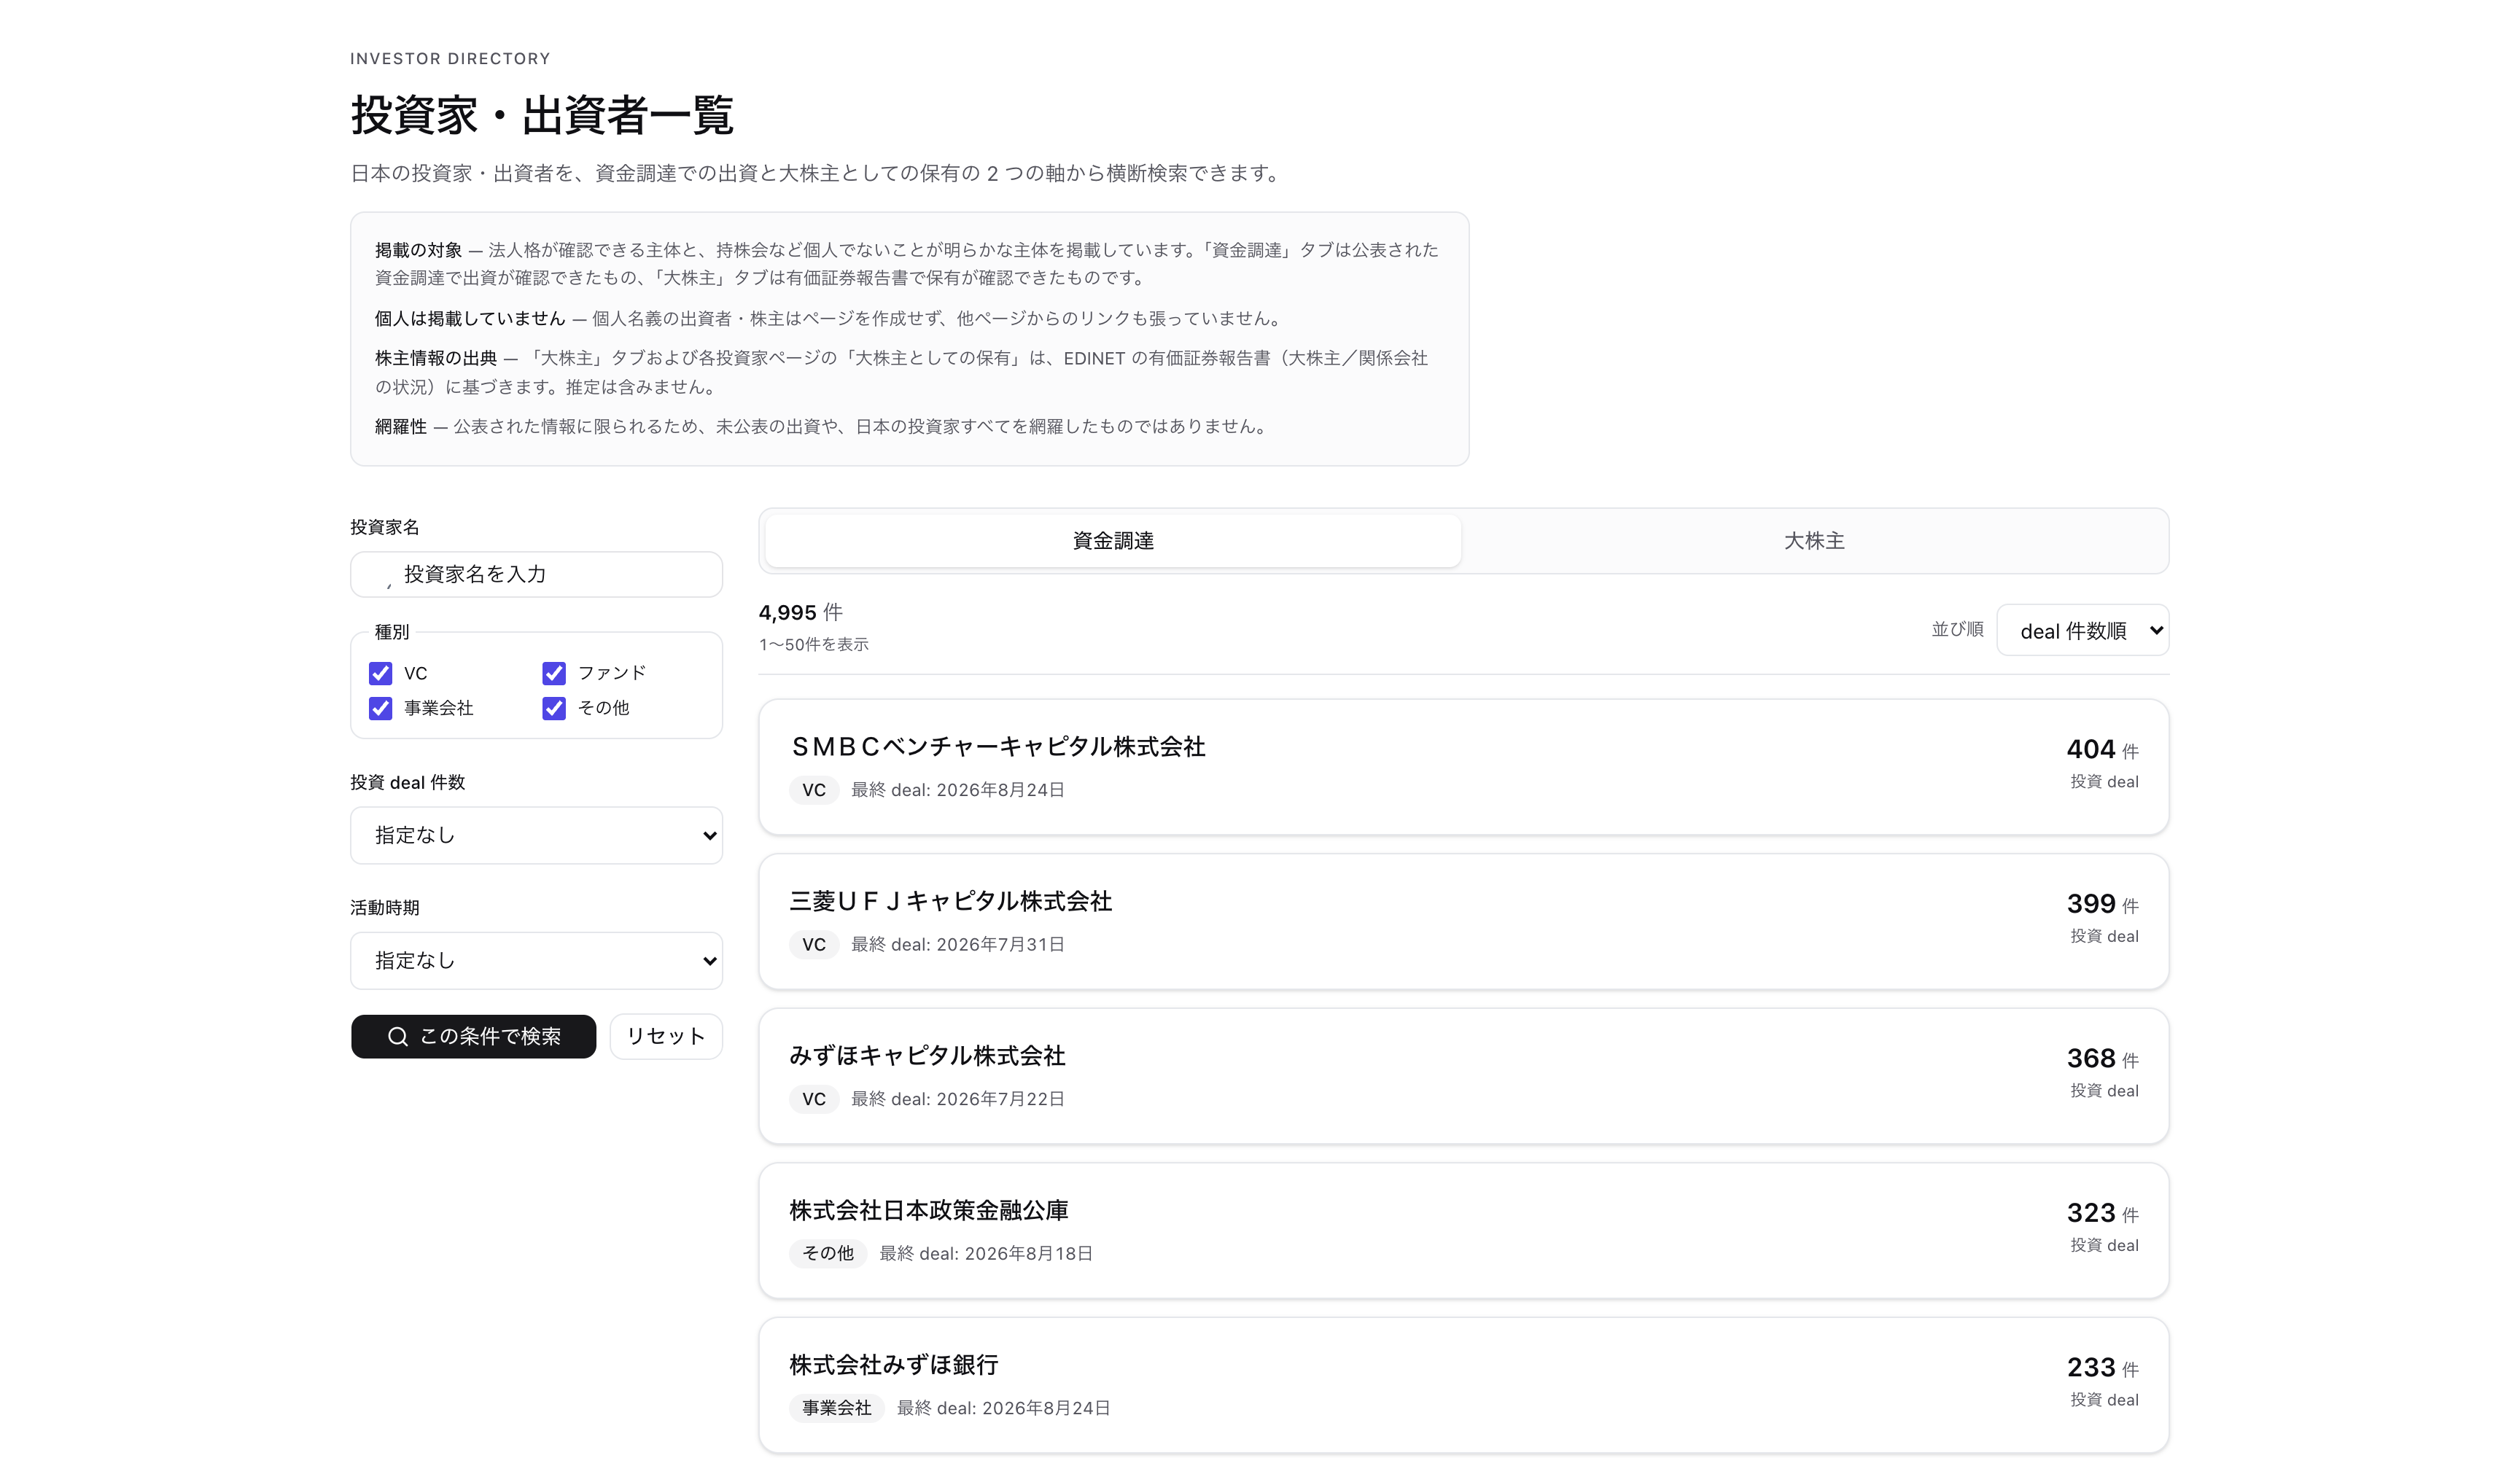Click the 個人は掲載していません note heading
Screen dimensions: 2520x1458
[470, 318]
